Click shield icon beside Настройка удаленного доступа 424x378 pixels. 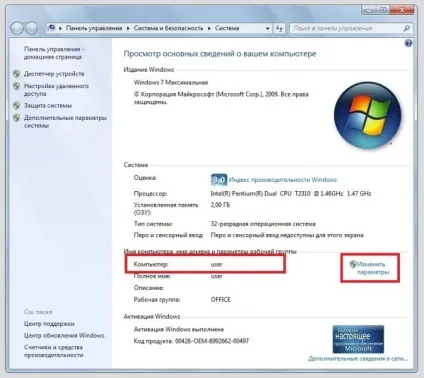16,86
